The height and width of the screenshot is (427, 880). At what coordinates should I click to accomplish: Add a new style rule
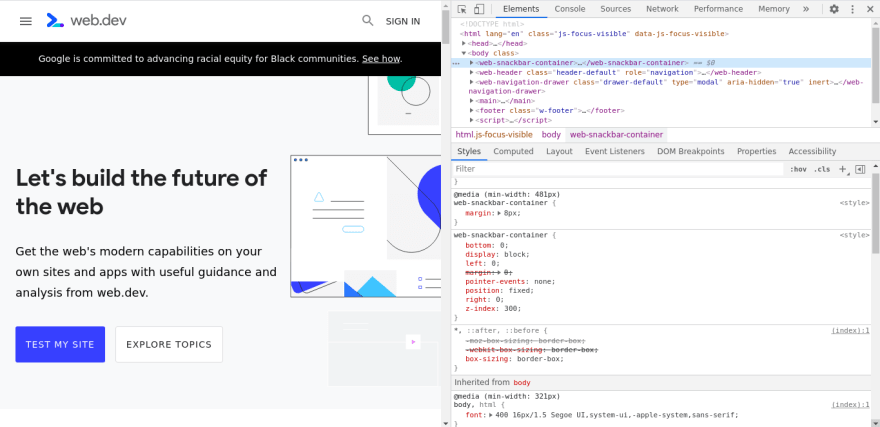[842, 169]
